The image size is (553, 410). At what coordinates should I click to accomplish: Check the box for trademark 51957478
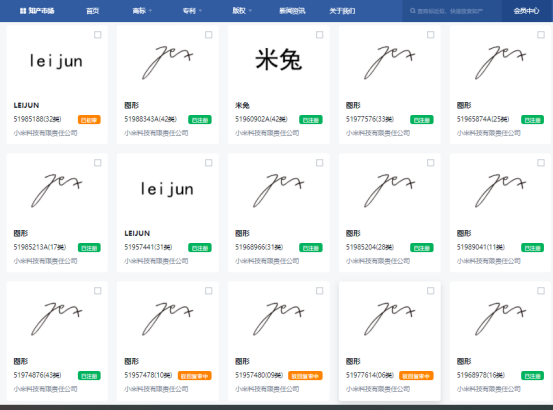coord(208,290)
